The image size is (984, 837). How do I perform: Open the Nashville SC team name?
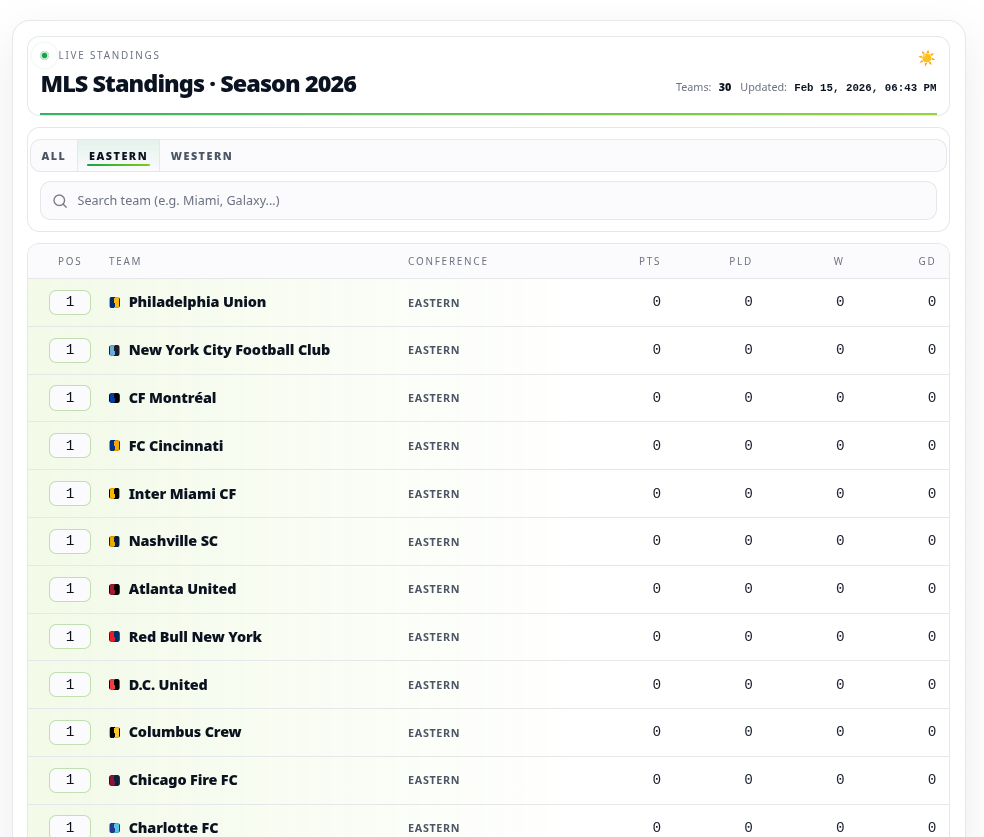click(173, 541)
